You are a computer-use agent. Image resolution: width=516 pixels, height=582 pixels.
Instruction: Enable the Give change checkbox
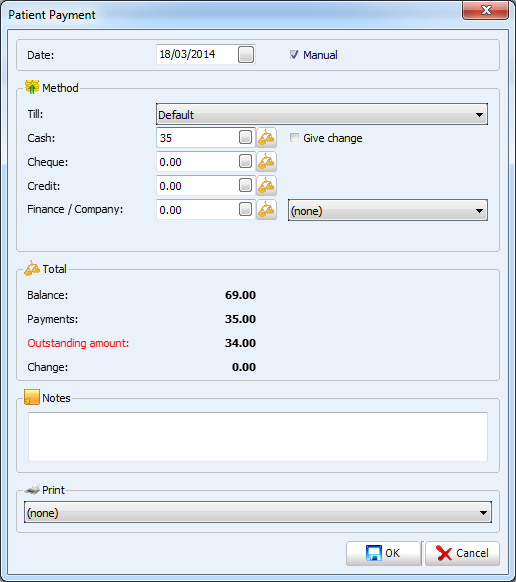pos(294,138)
